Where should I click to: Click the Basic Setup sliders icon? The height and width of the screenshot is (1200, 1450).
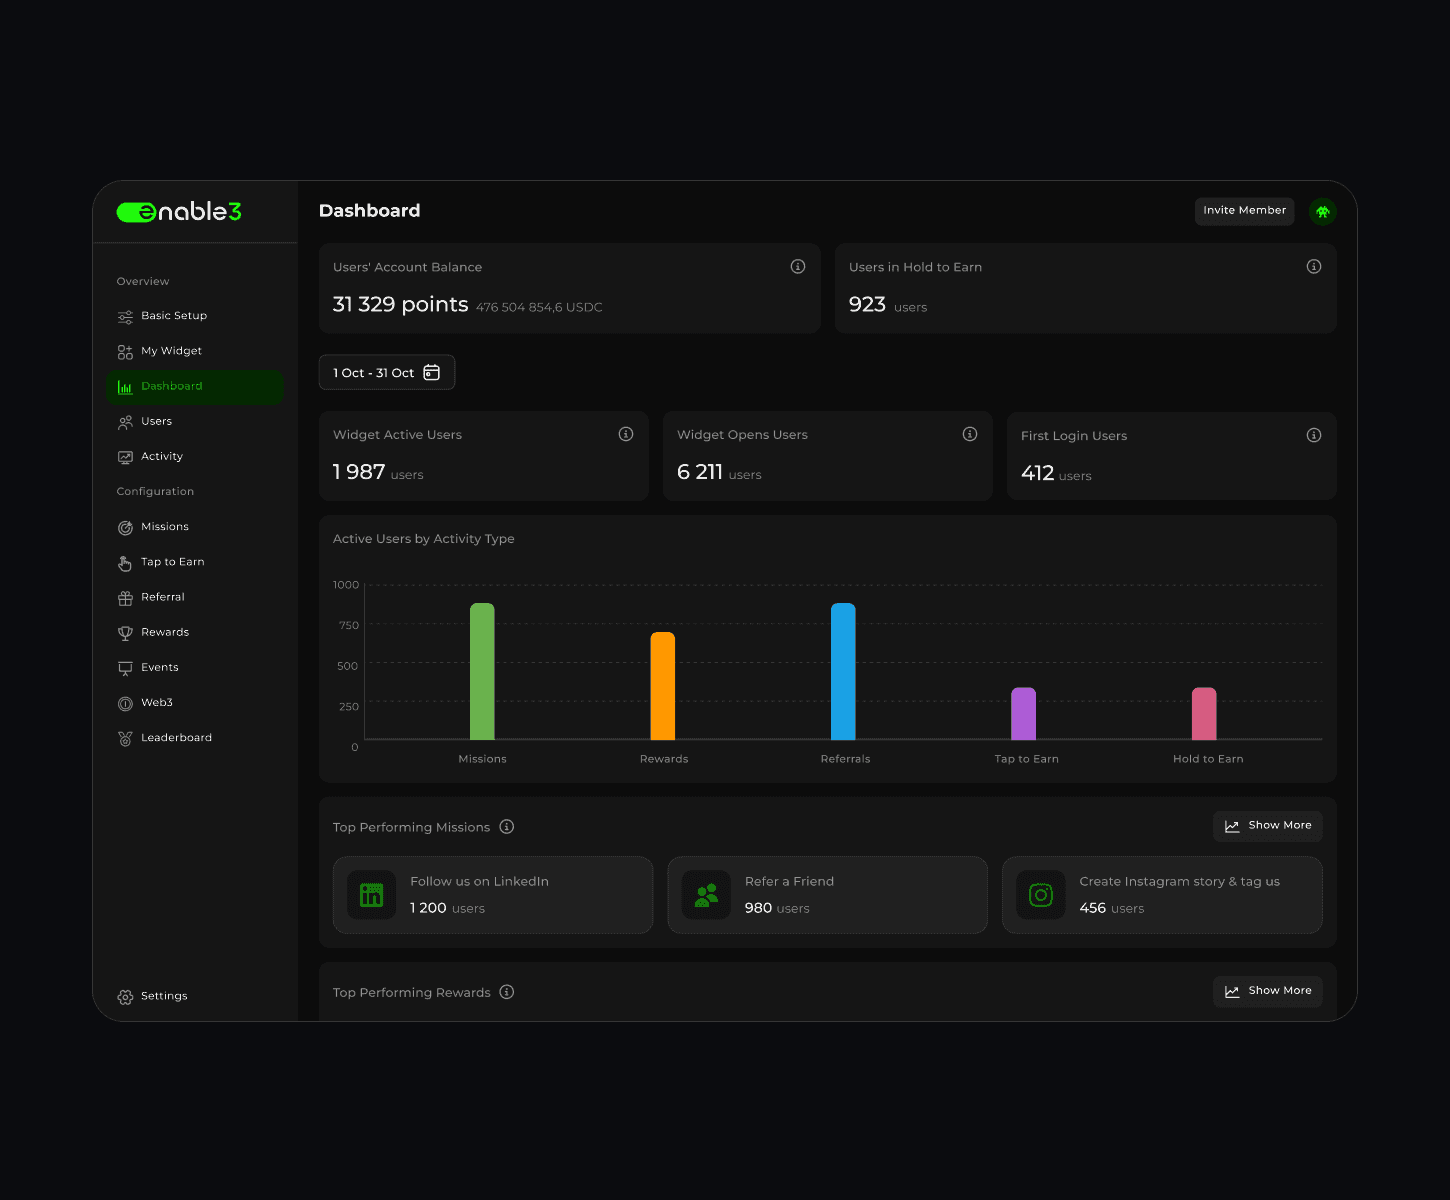pos(125,315)
